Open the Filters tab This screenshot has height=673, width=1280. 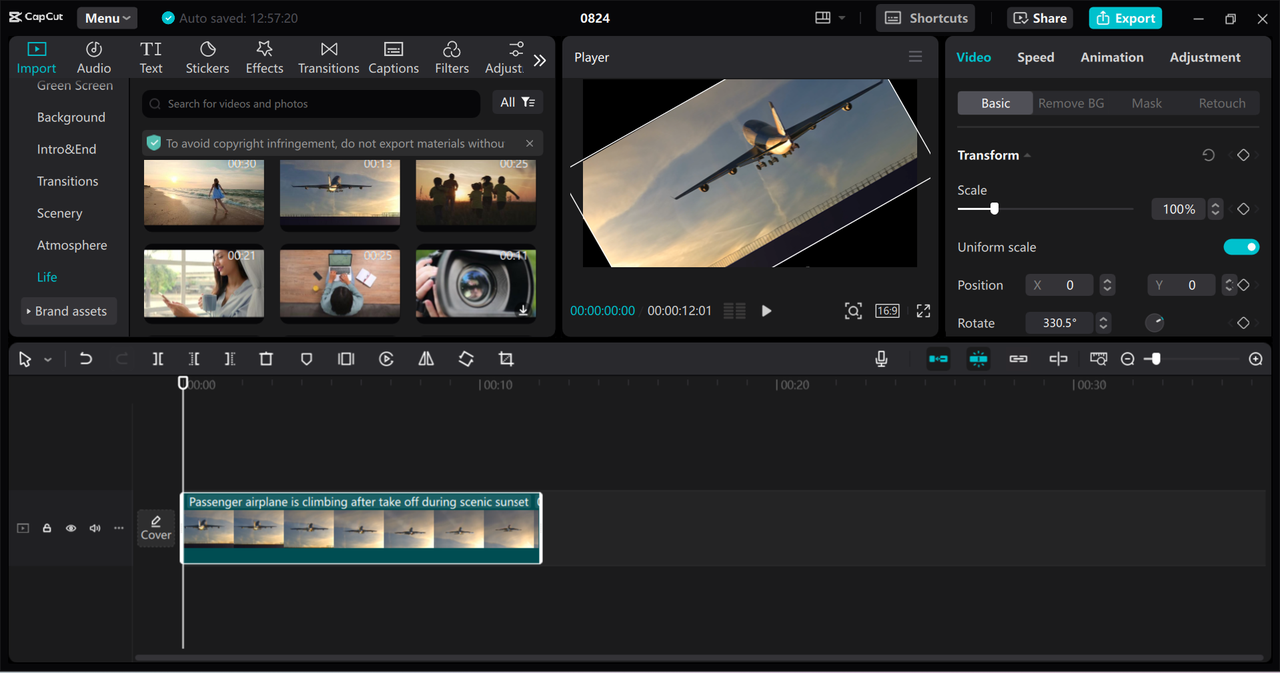[451, 57]
